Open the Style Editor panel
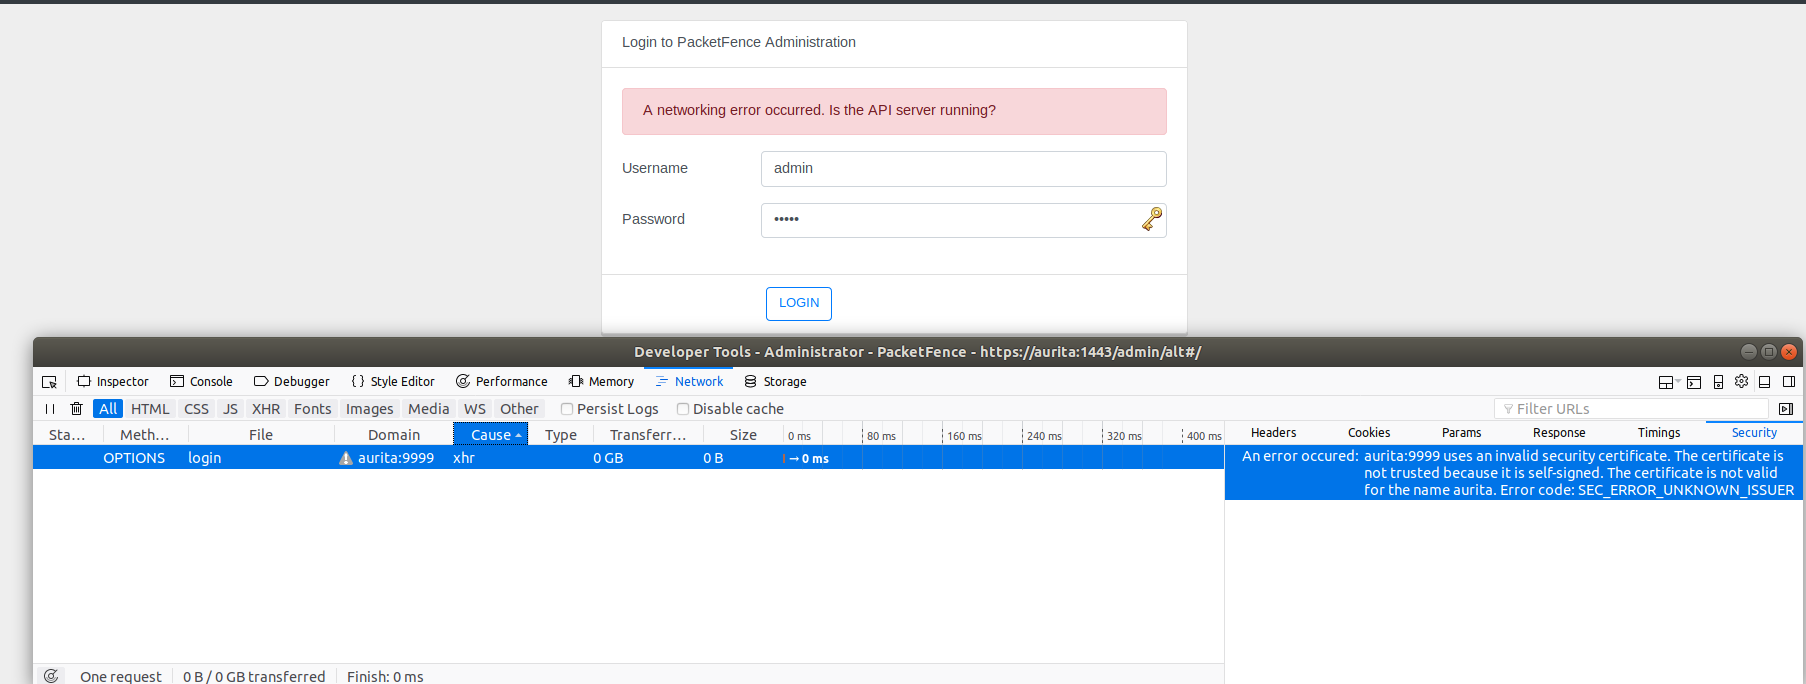Screen dimensions: 1806x684 pyautogui.click(x=393, y=382)
